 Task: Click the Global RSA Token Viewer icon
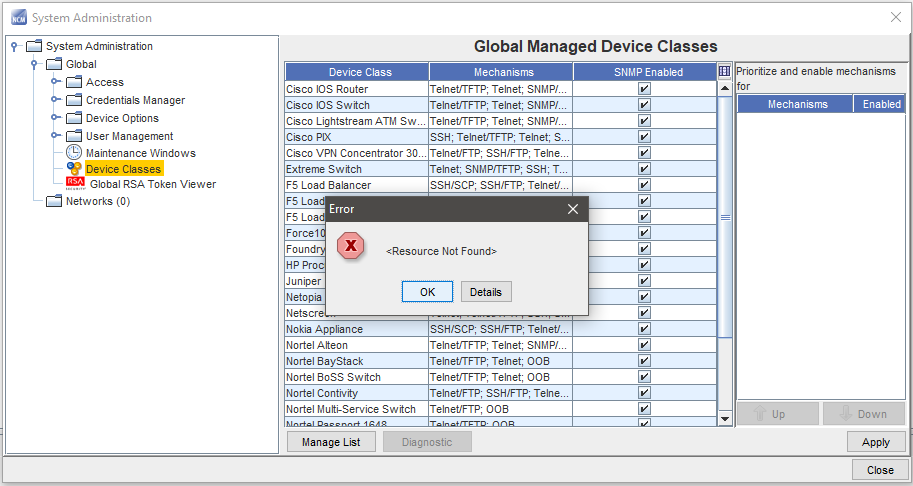(x=75, y=184)
